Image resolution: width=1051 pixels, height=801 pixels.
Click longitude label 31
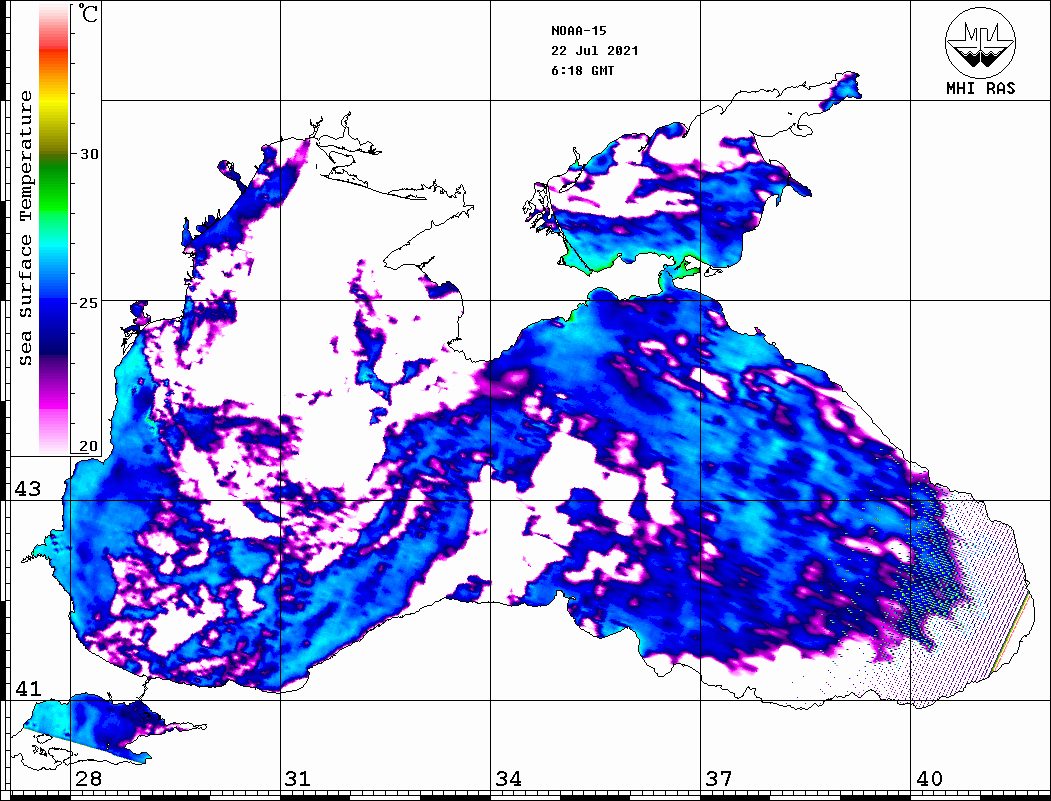click(298, 779)
